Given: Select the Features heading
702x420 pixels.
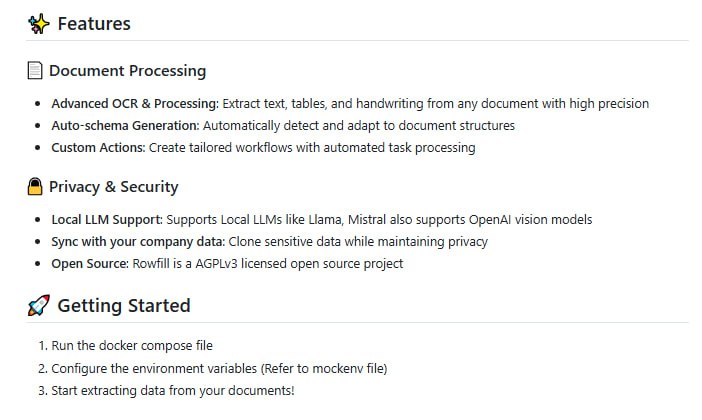Looking at the screenshot, I should (94, 23).
